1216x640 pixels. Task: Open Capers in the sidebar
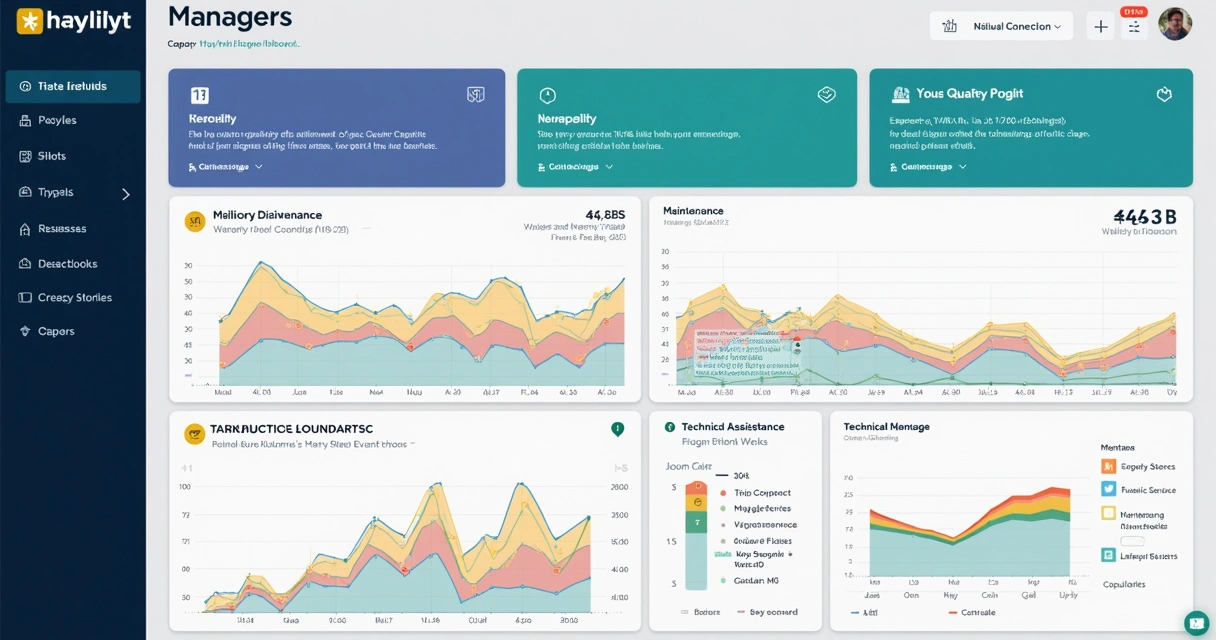(56, 331)
